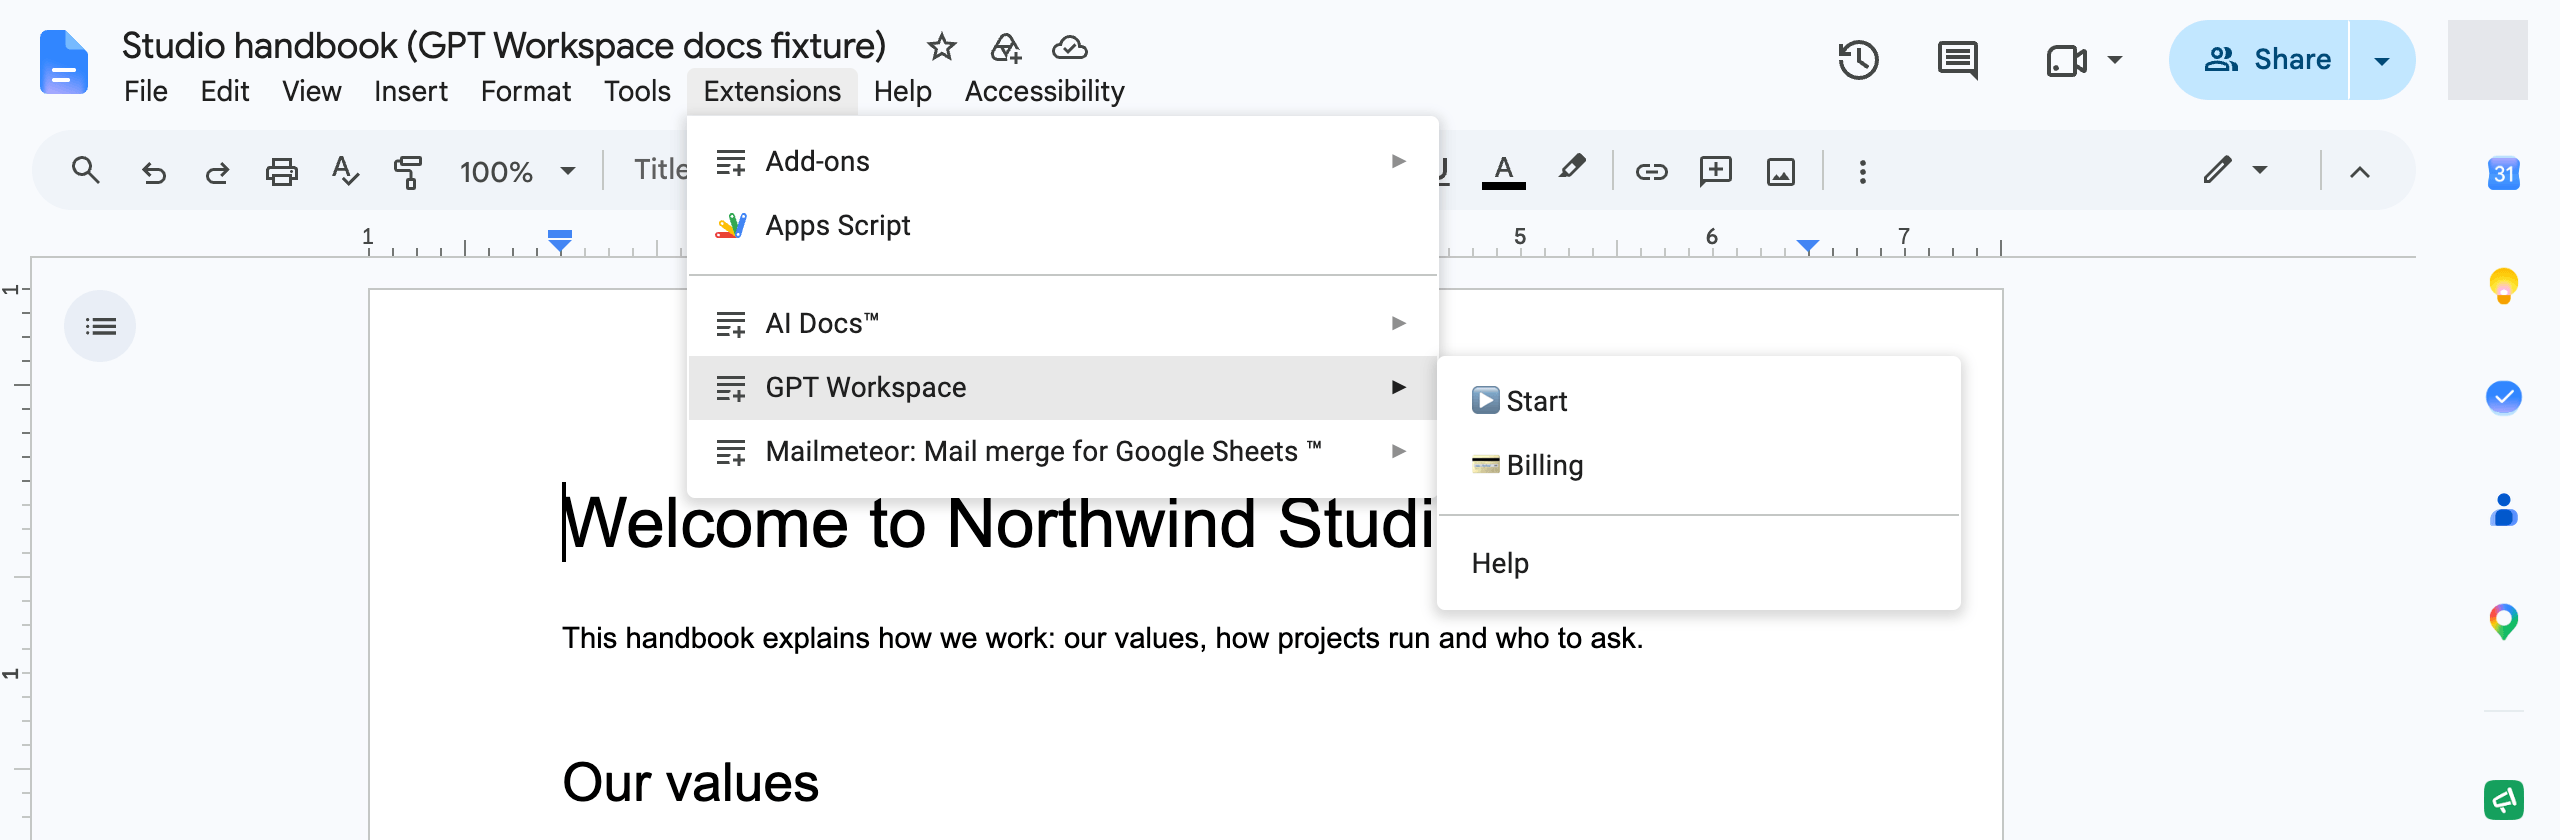The image size is (2560, 840).
Task: Pick the highlight color pen
Action: pyautogui.click(x=1572, y=168)
